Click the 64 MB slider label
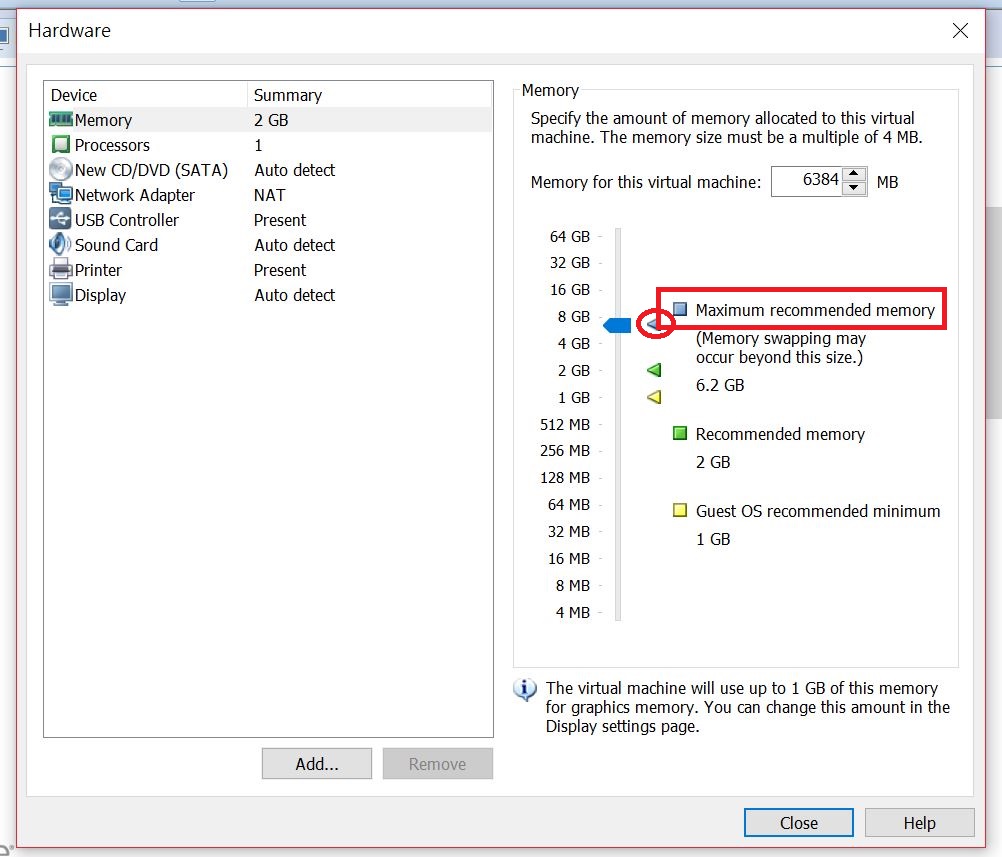This screenshot has height=857, width=1002. click(x=569, y=504)
